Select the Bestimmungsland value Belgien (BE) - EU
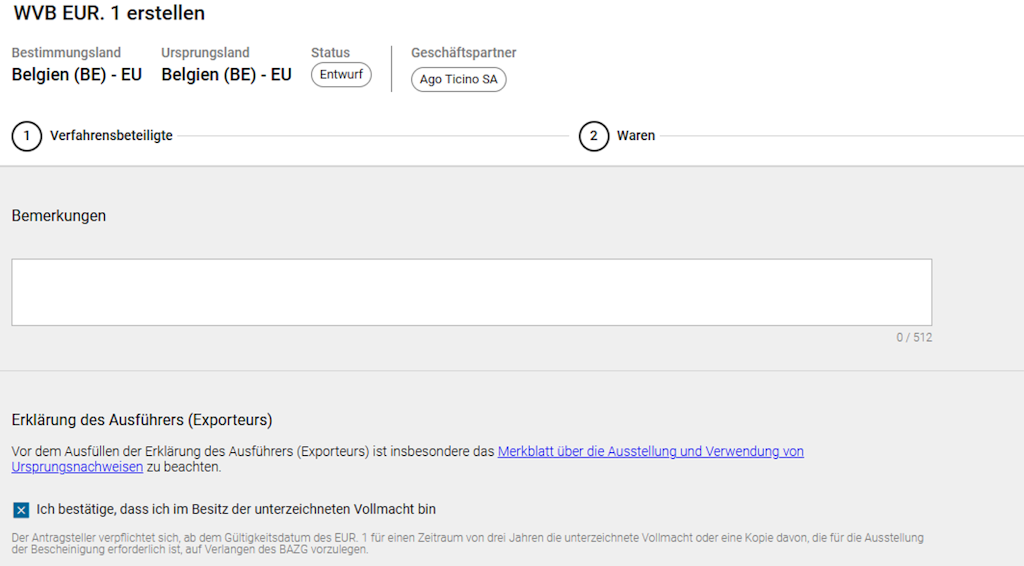The width and height of the screenshot is (1024, 566). [x=77, y=75]
